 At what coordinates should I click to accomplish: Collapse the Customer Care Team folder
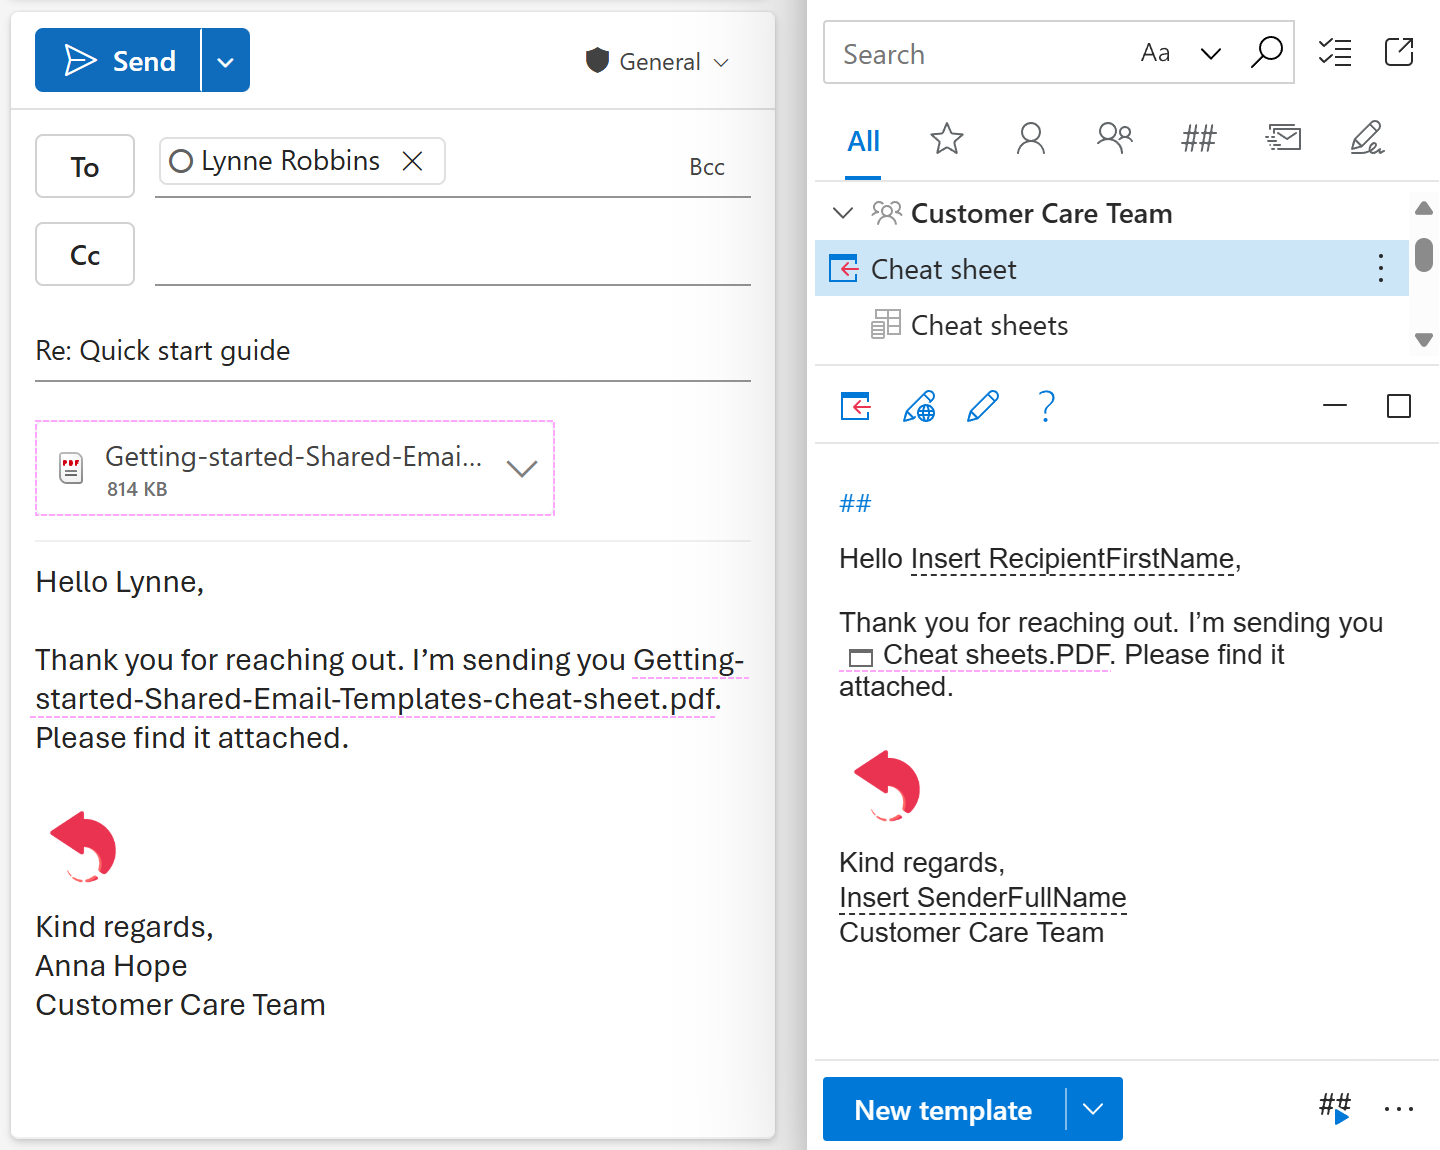click(843, 213)
